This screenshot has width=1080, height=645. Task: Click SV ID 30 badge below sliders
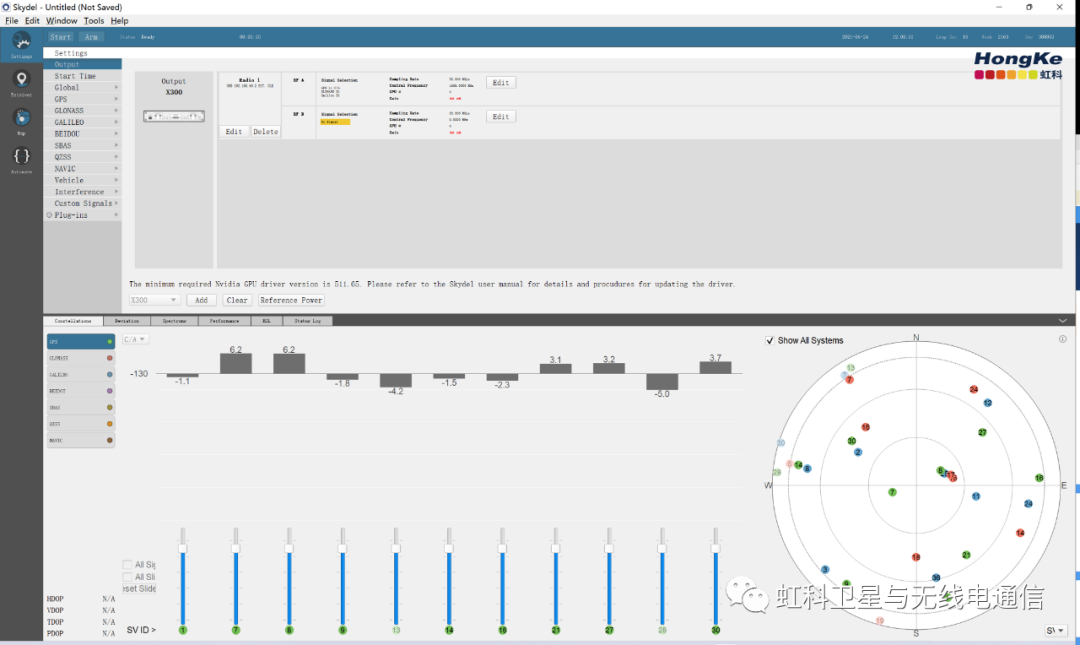tap(716, 630)
